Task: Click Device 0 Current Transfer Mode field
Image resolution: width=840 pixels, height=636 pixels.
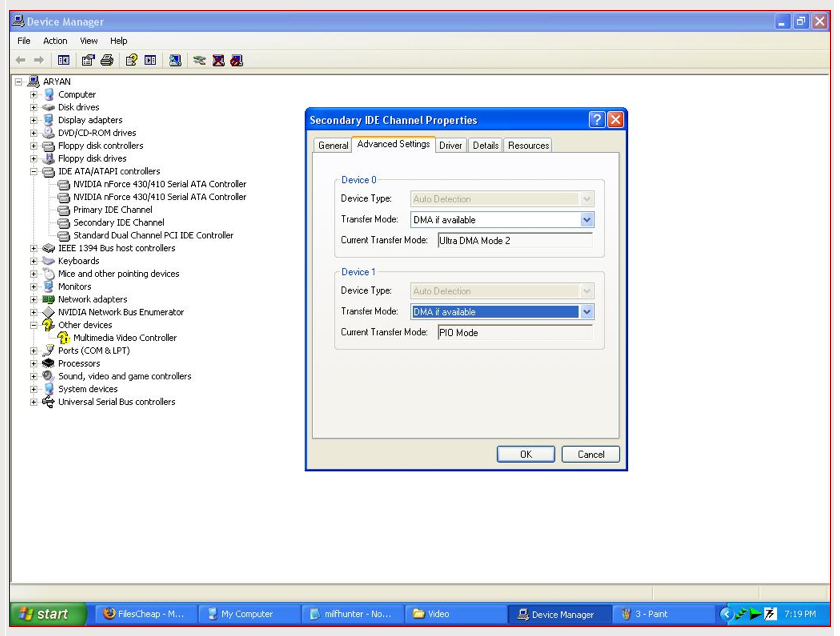Action: pos(515,241)
